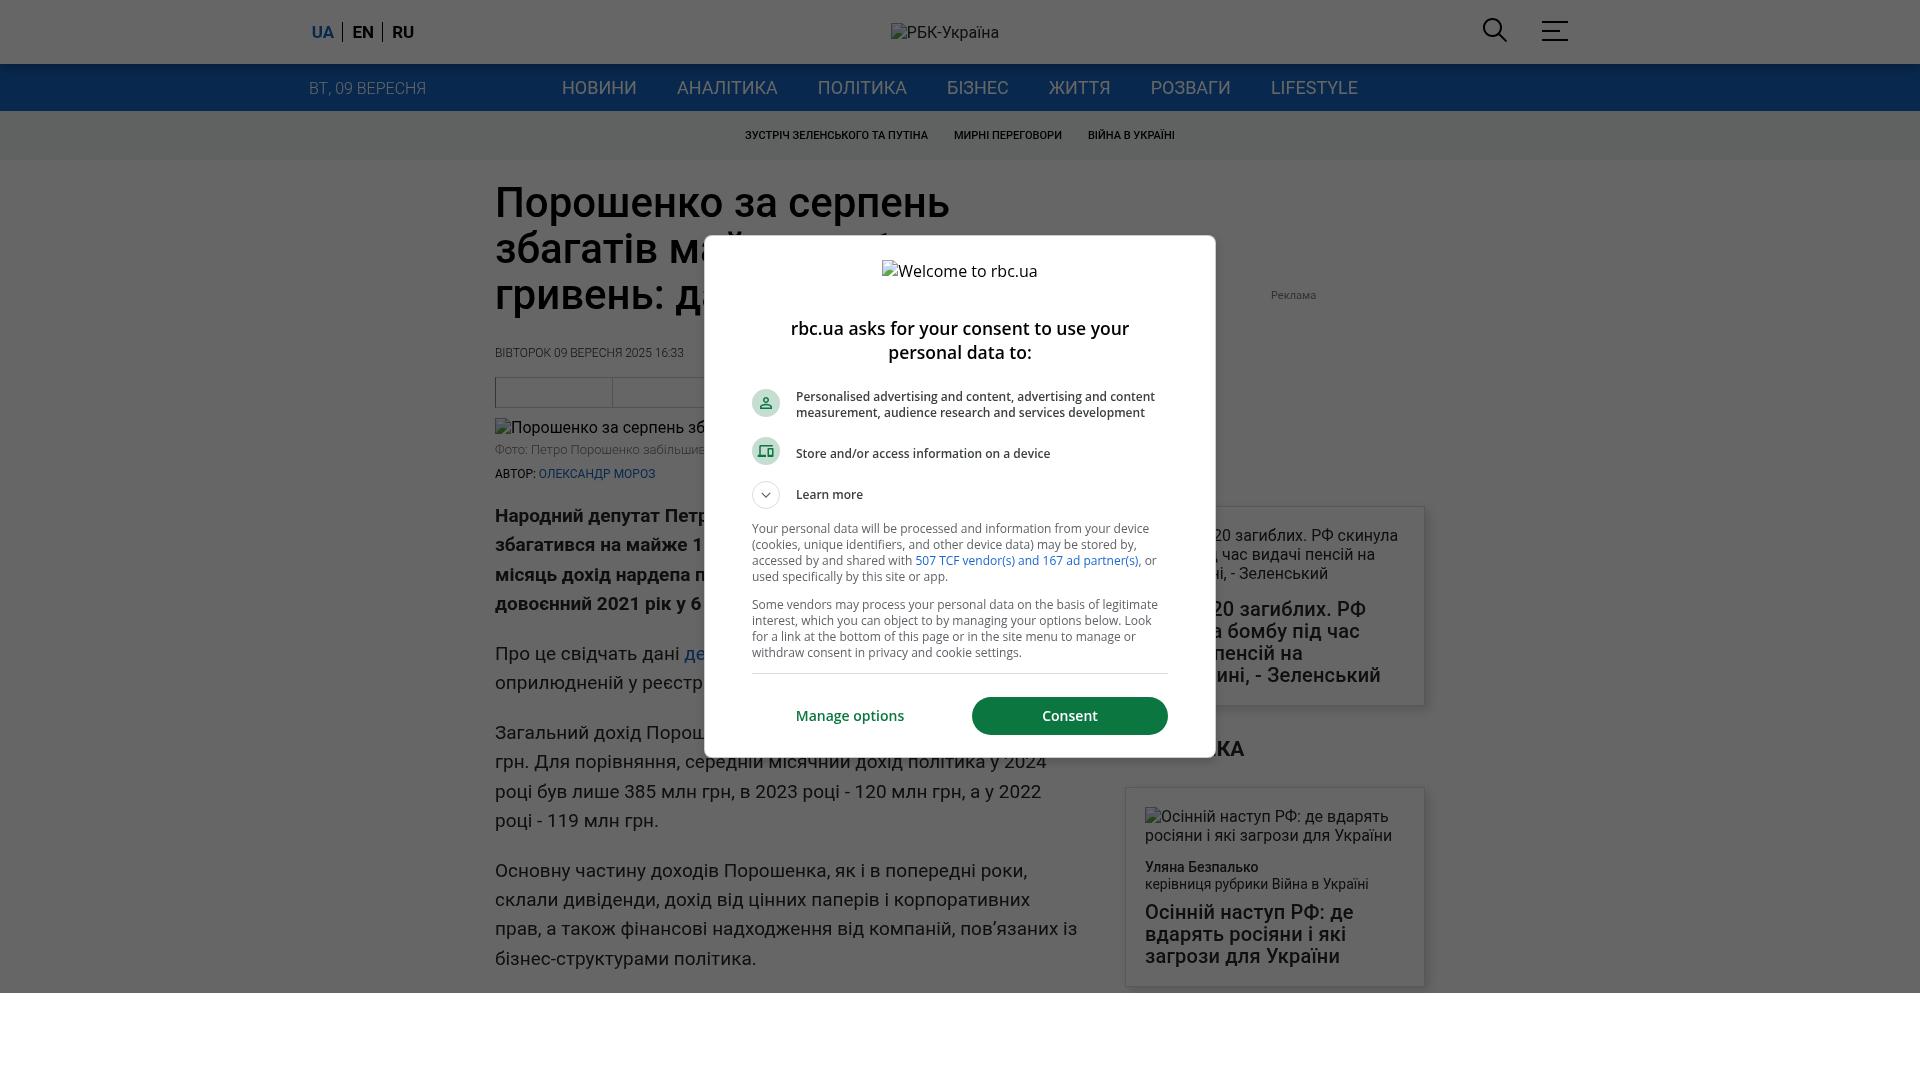1920x1080 pixels.
Task: Switch site language to EN
Action: (363, 32)
